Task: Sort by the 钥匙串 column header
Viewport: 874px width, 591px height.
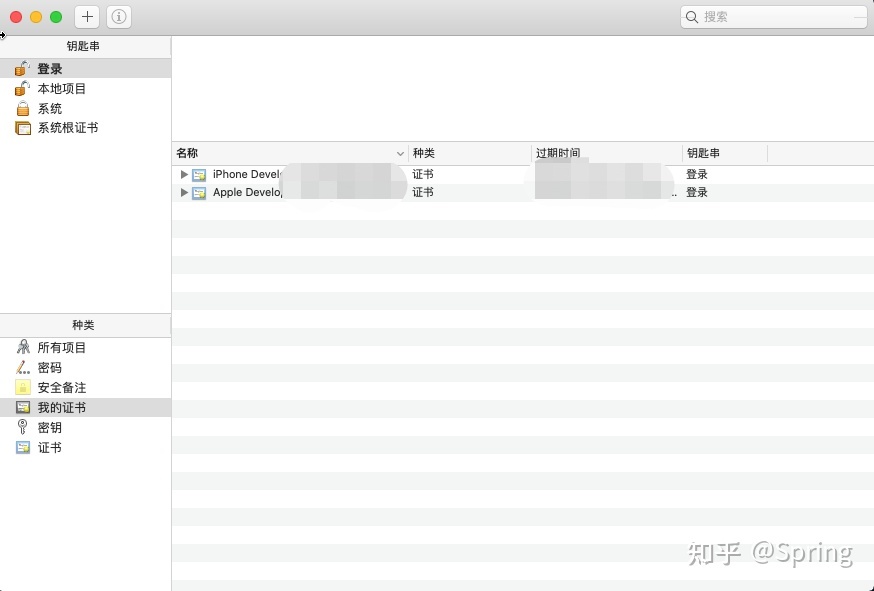Action: pyautogui.click(x=725, y=153)
